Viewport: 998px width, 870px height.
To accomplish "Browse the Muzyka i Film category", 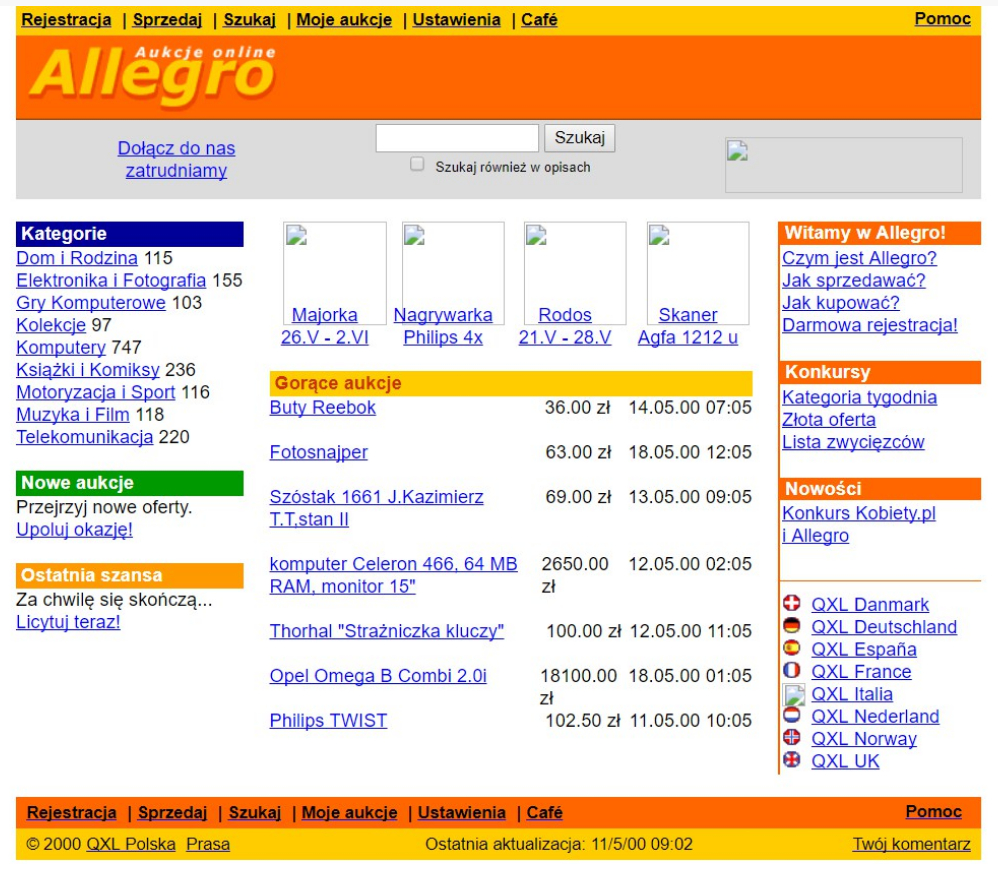I will [x=73, y=414].
